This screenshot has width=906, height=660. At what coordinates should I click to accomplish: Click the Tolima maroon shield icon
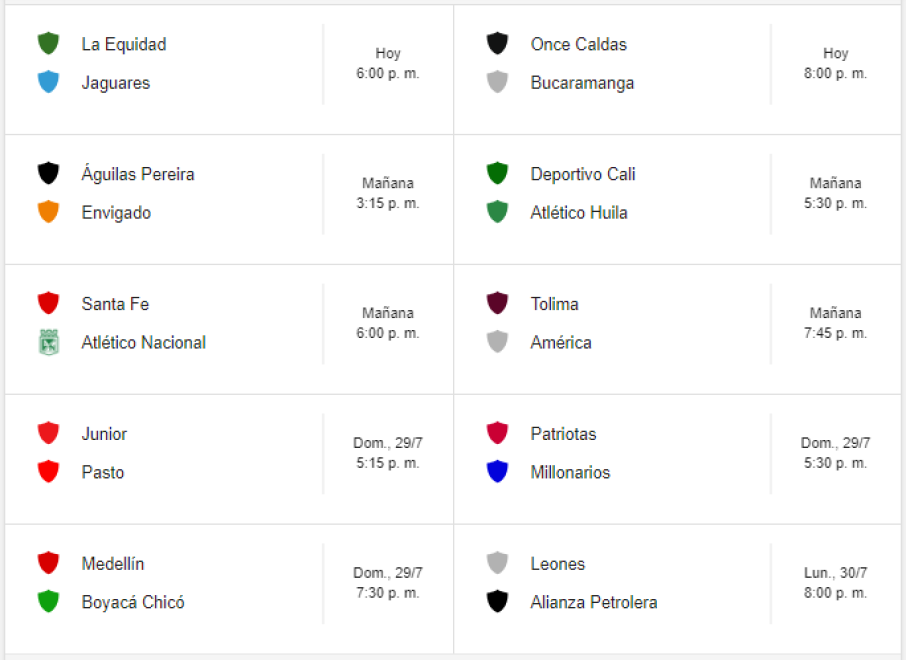[497, 303]
